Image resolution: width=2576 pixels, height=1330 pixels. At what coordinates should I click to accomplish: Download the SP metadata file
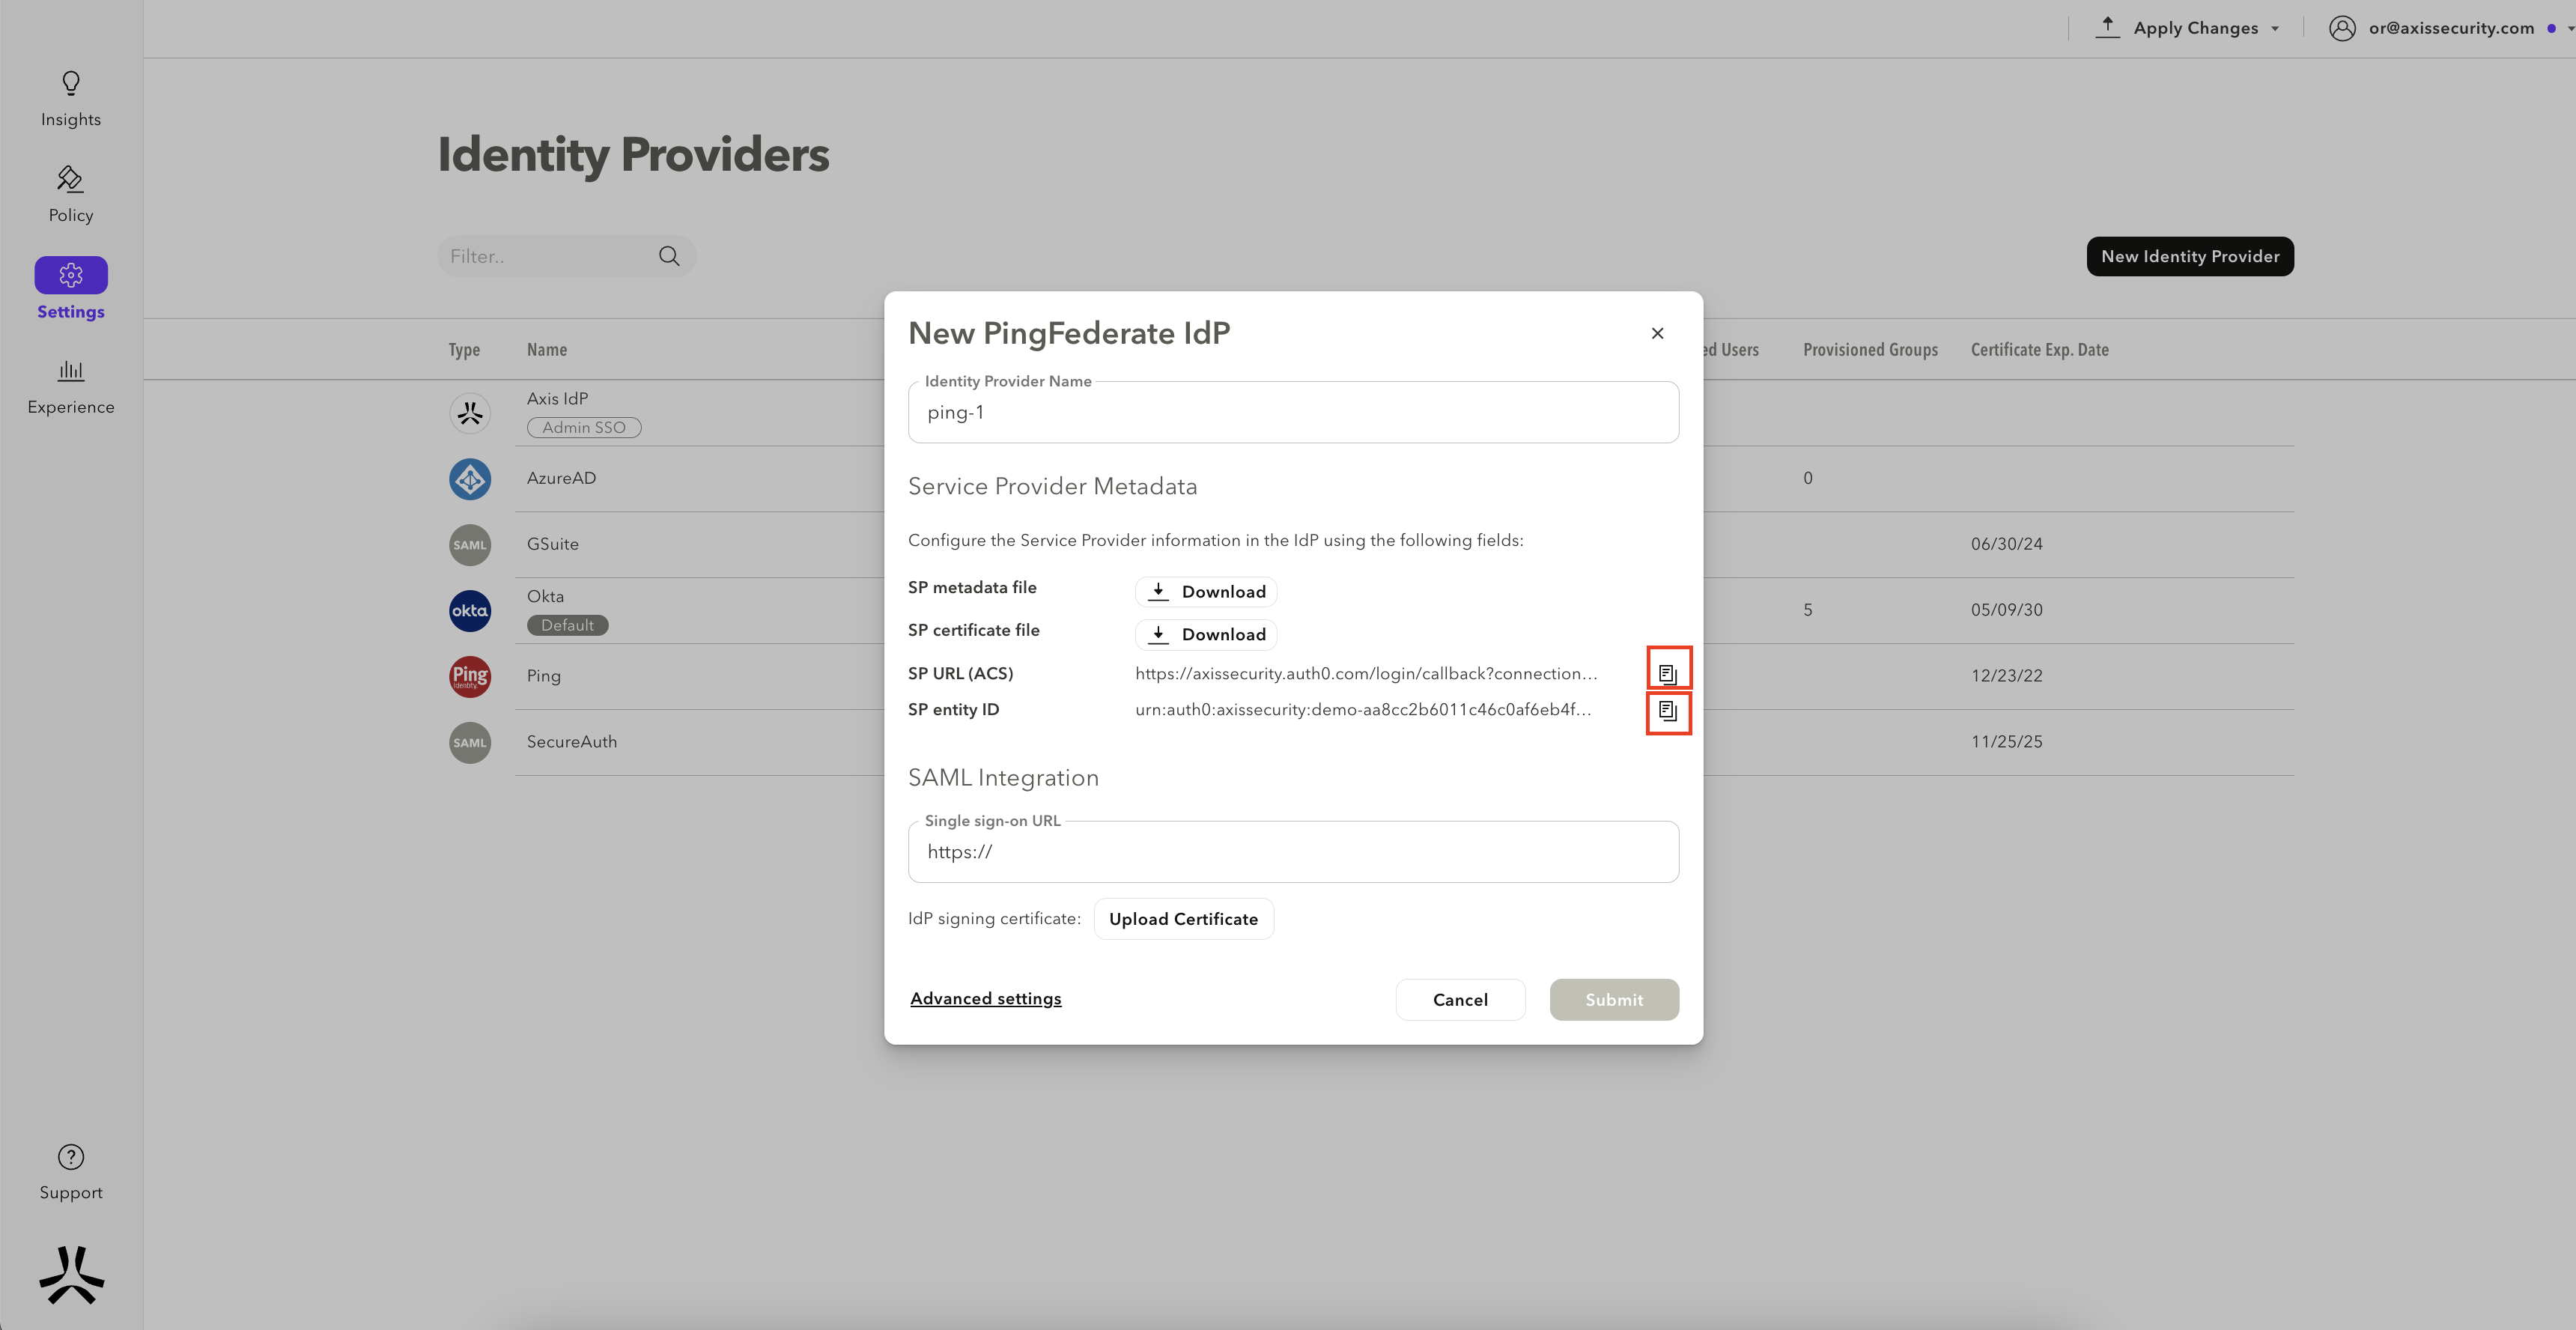click(x=1206, y=592)
